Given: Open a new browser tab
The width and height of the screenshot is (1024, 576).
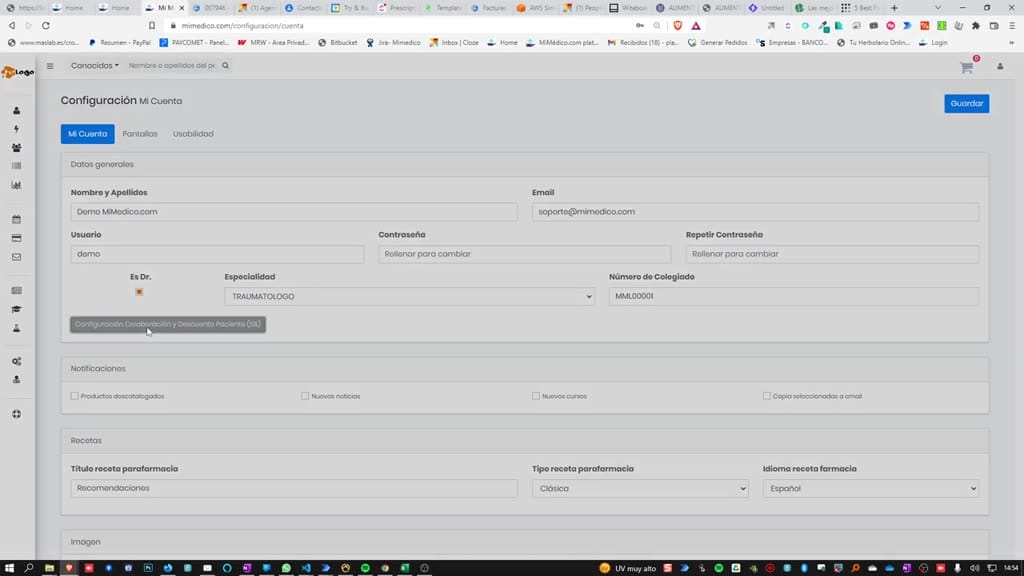Looking at the screenshot, I should coord(894,8).
